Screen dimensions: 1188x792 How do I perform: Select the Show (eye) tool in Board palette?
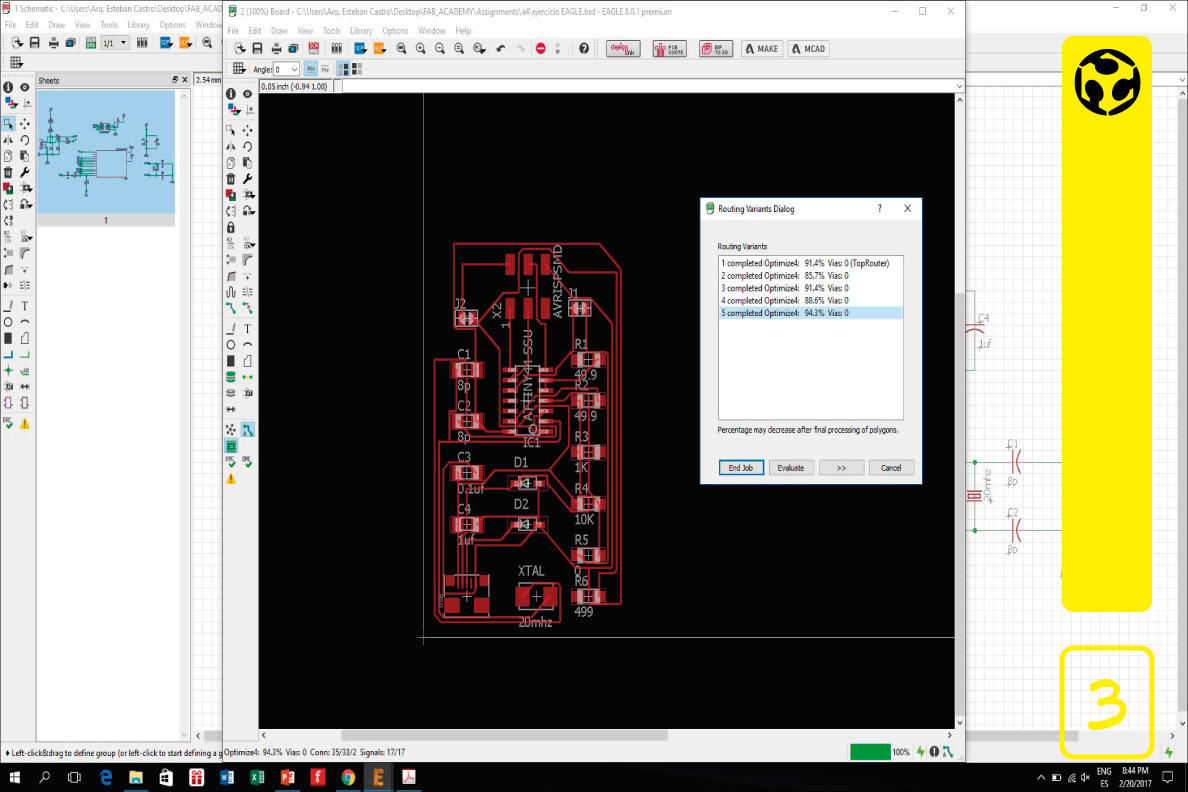[x=247, y=93]
